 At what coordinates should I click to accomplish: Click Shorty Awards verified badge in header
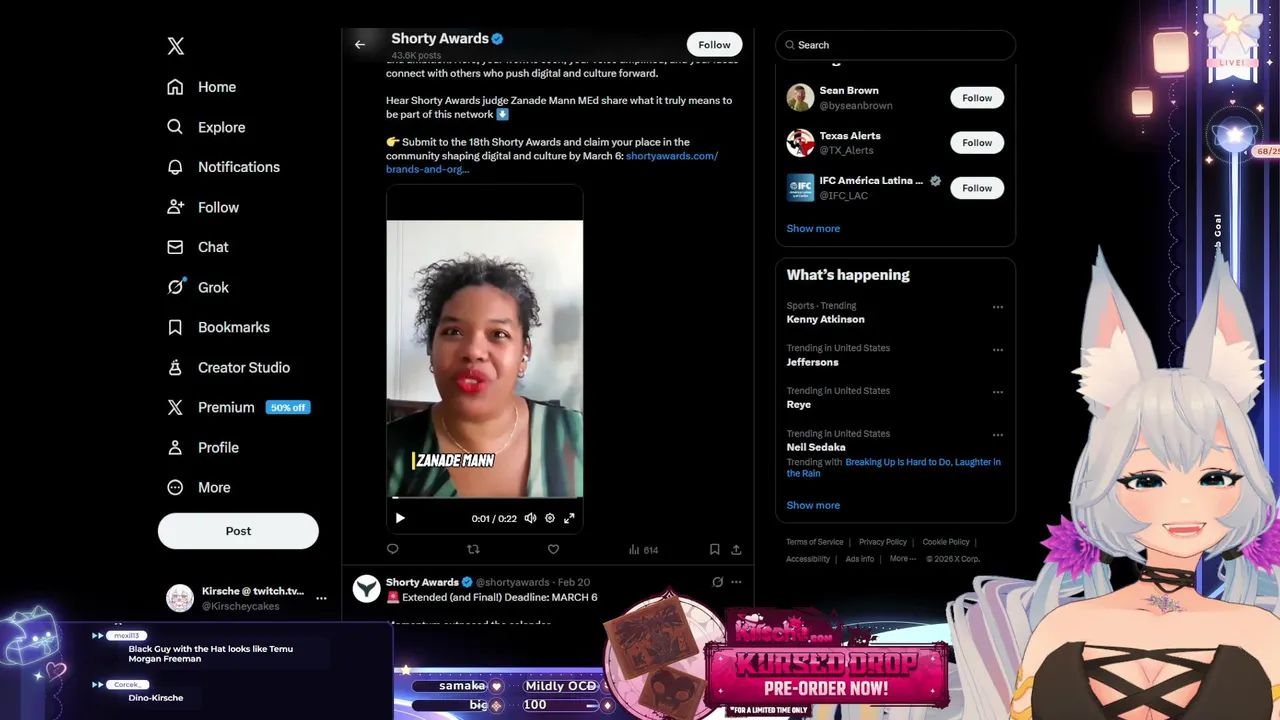coord(497,39)
